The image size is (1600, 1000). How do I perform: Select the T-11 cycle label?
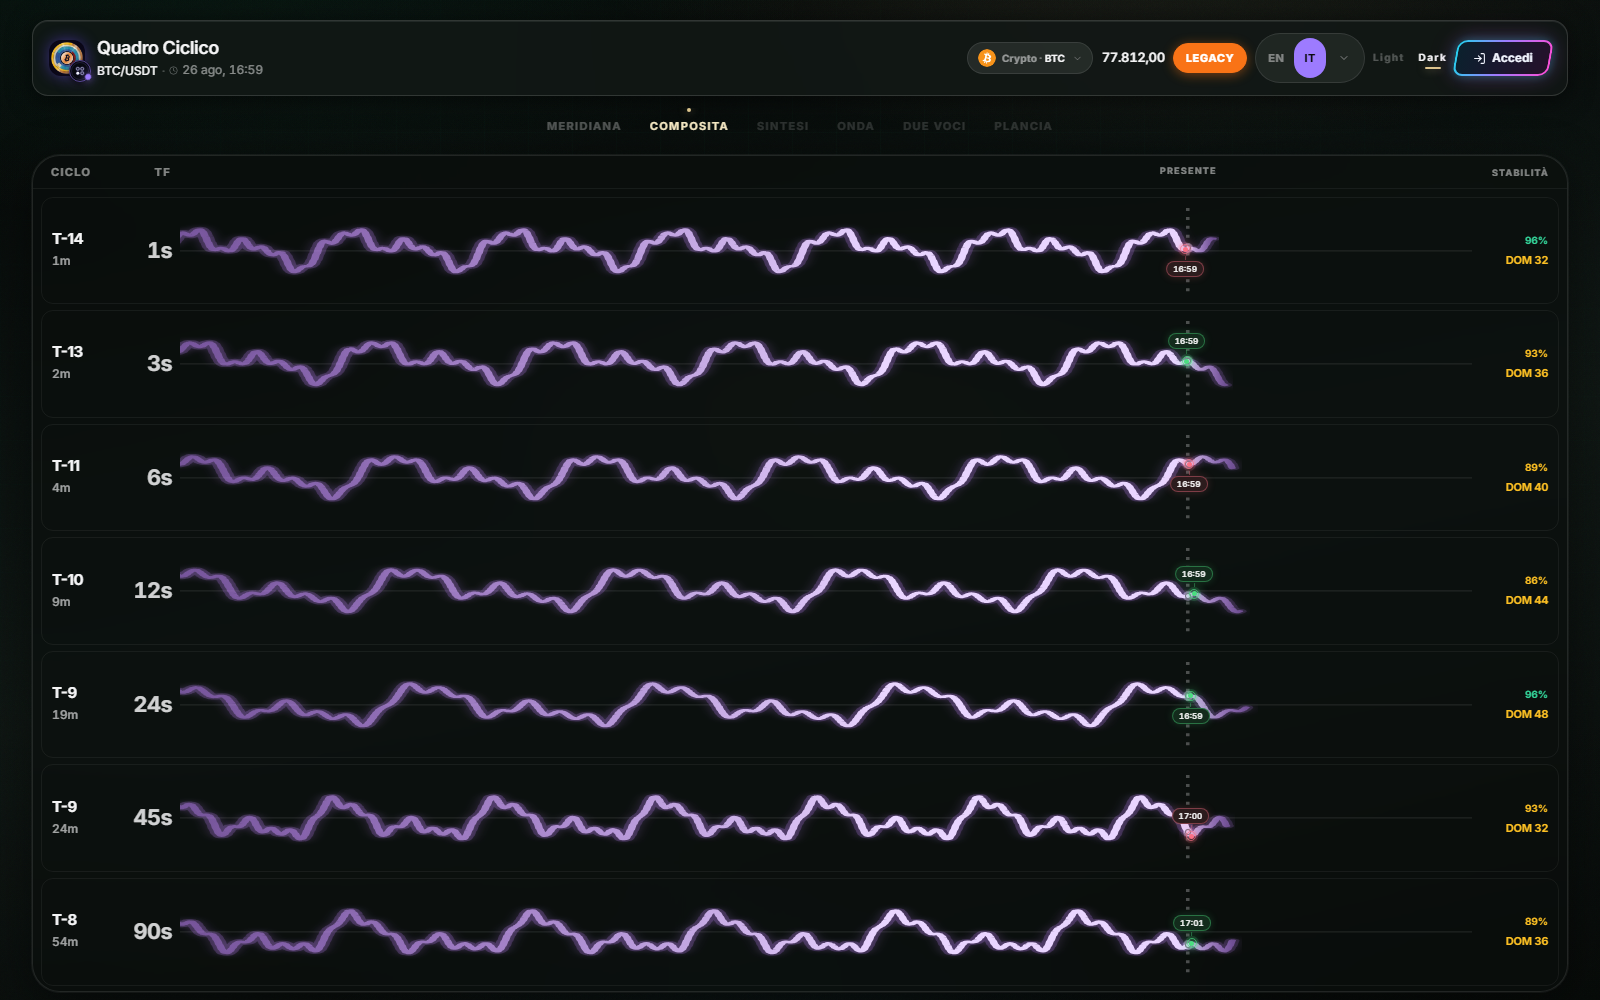pyautogui.click(x=66, y=465)
